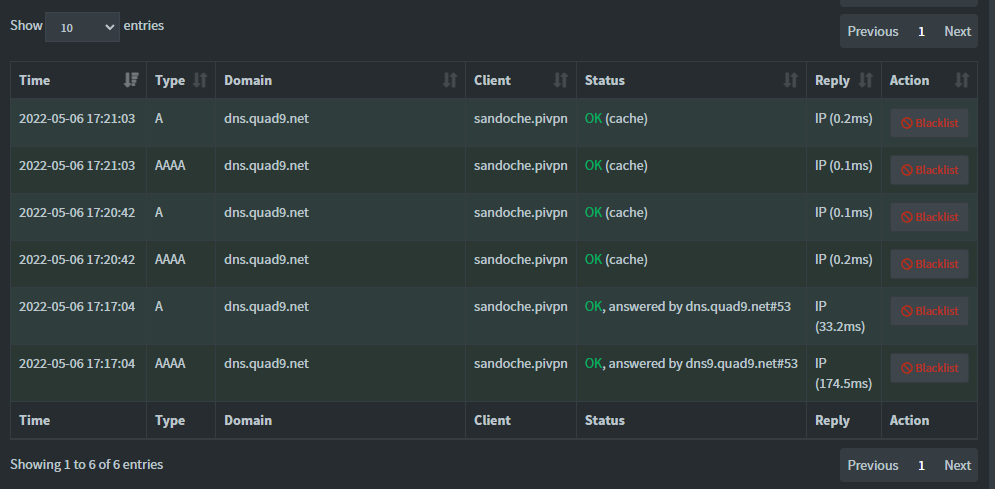Viewport: 995px width, 489px height.
Task: Click 'Showing 1 to 6 of 6 entries' text
Action: pyautogui.click(x=86, y=464)
